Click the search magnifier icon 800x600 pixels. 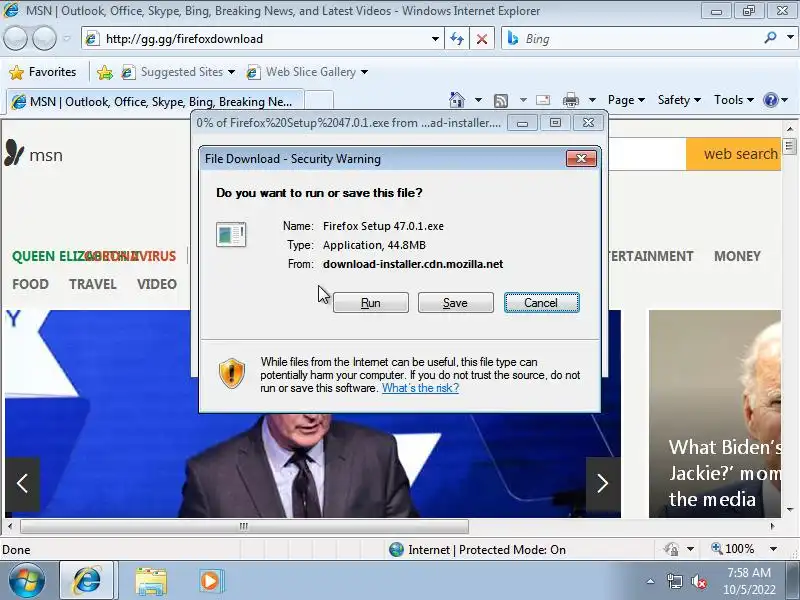[770, 37]
